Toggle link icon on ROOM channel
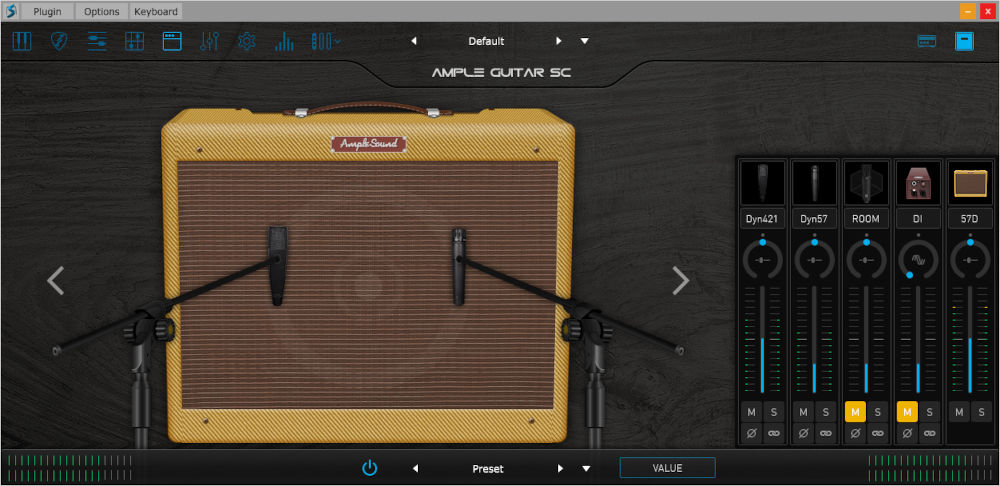The width and height of the screenshot is (1000, 486). click(x=878, y=433)
